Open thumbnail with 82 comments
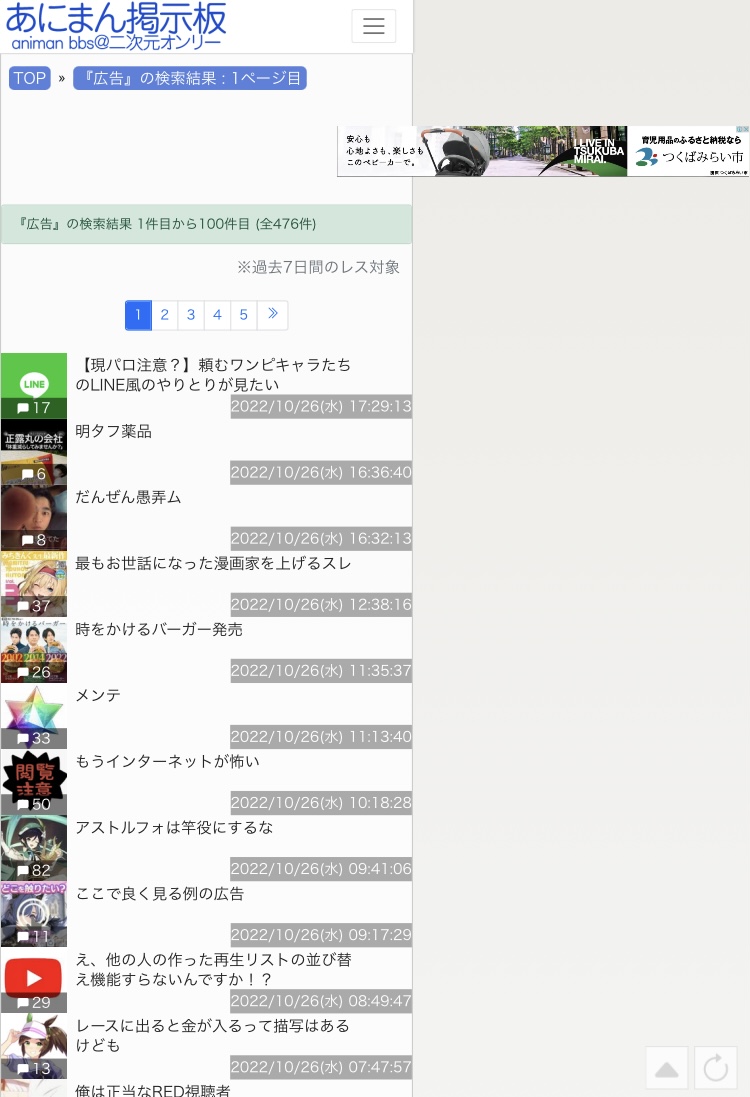Screen dimensions: 750x1097 34,849
